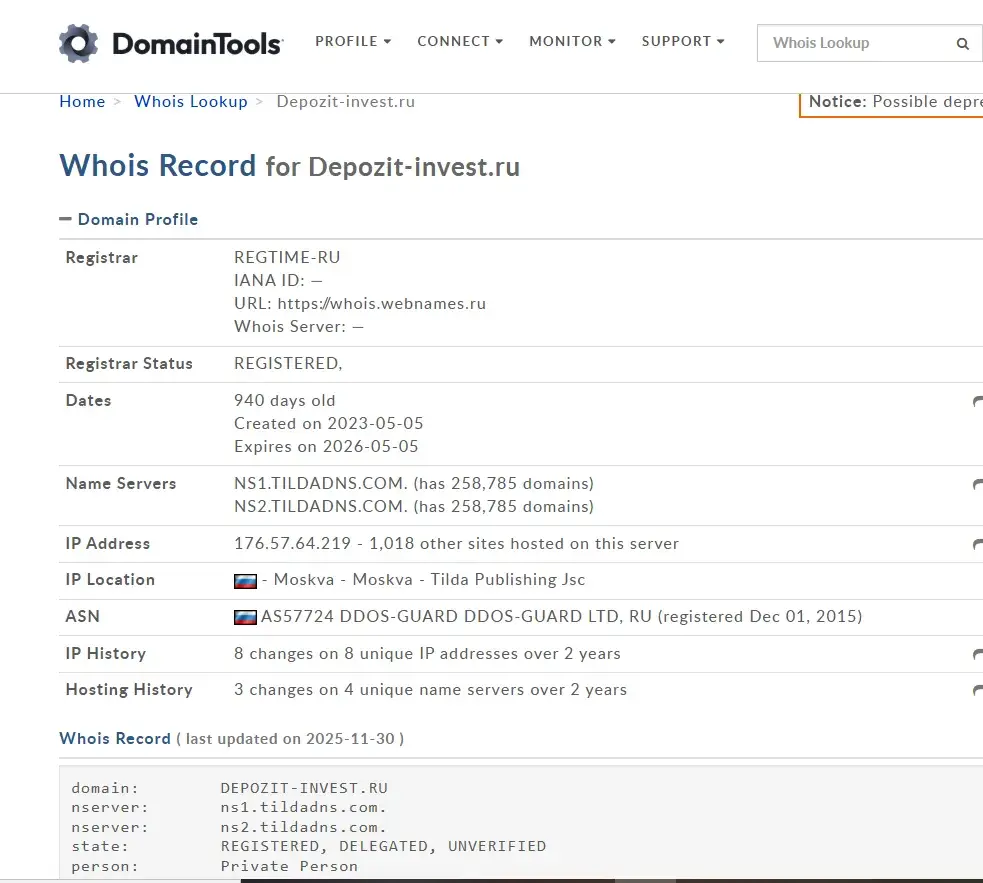
Task: Click the 'Whois Server: —' line
Action: [x=298, y=327]
